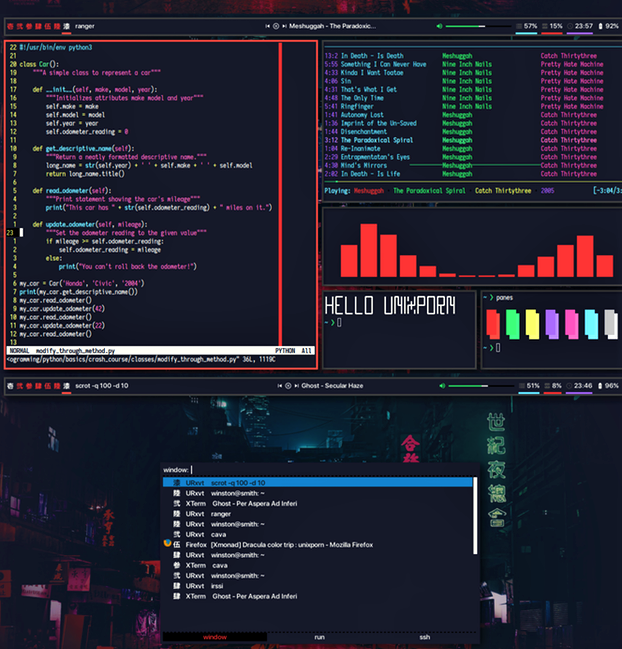
Task: Click the 23:46 clock
Action: coord(579,386)
